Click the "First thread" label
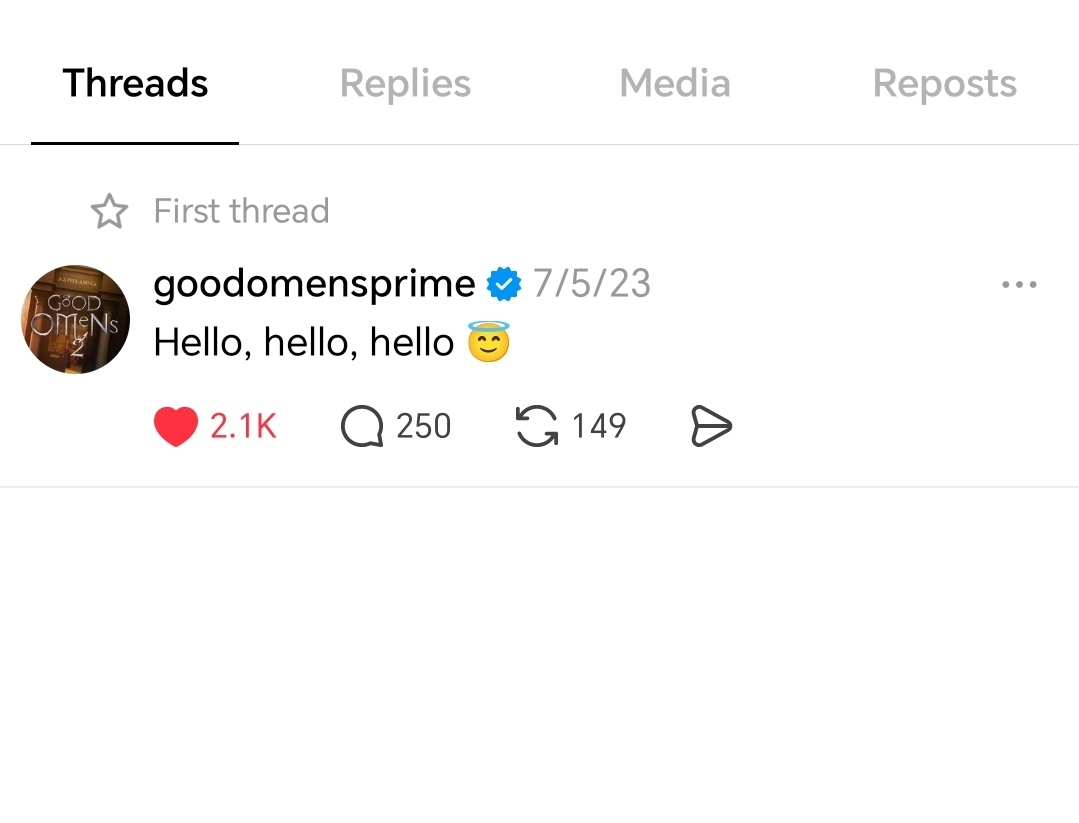1079x823 pixels. pyautogui.click(x=241, y=211)
